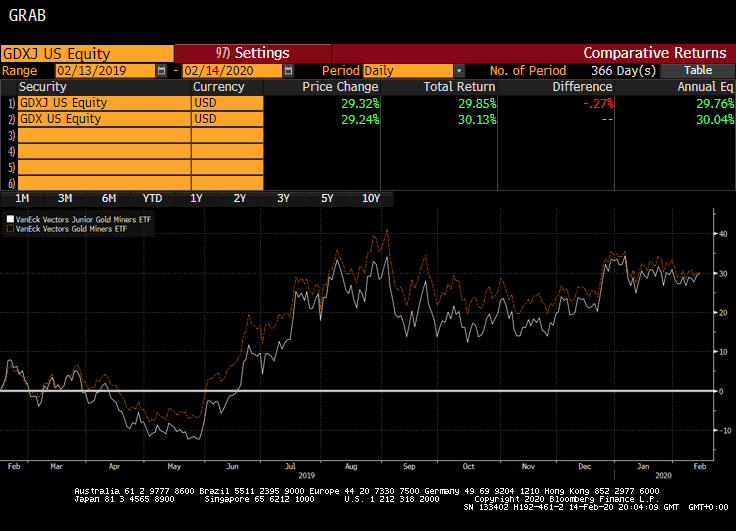This screenshot has height=531, width=736.
Task: Click VanEck Vectors Junior Gold Miners ETF legend label
Action: coord(84,219)
